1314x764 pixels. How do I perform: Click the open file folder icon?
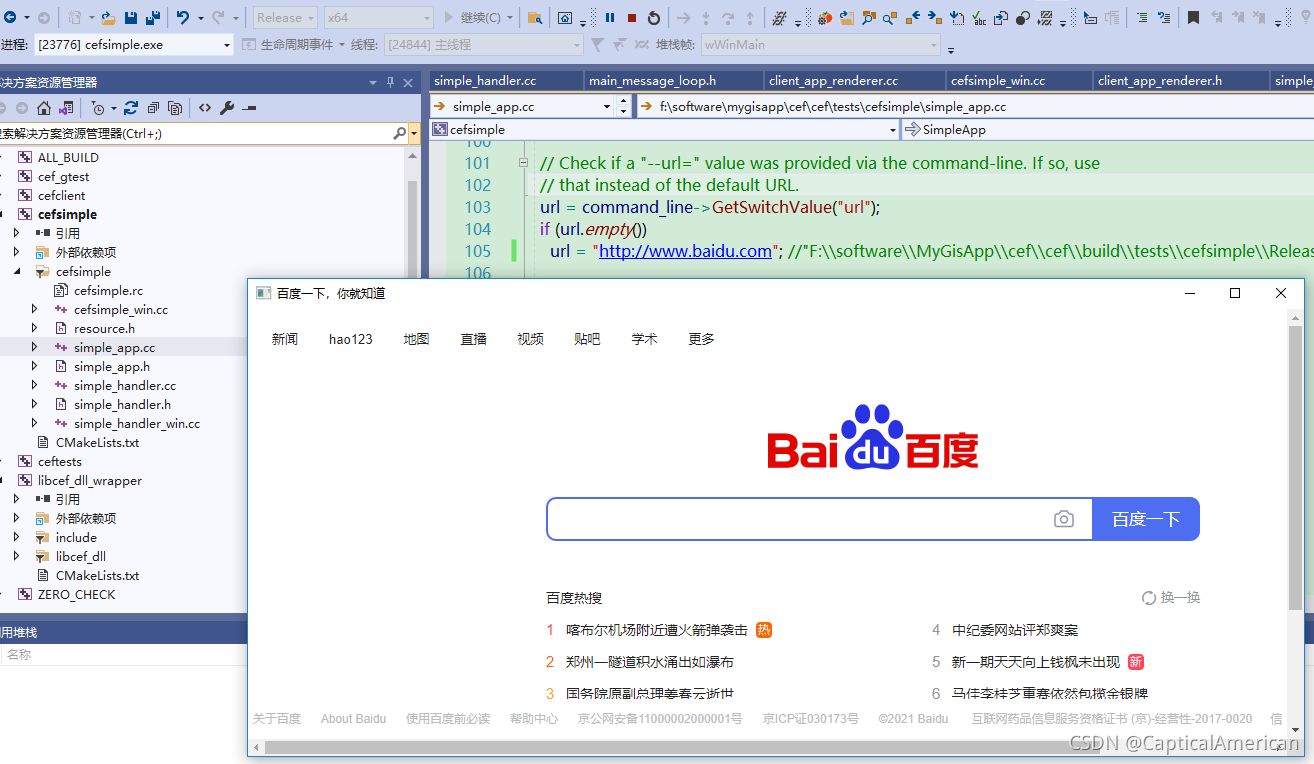tap(108, 17)
